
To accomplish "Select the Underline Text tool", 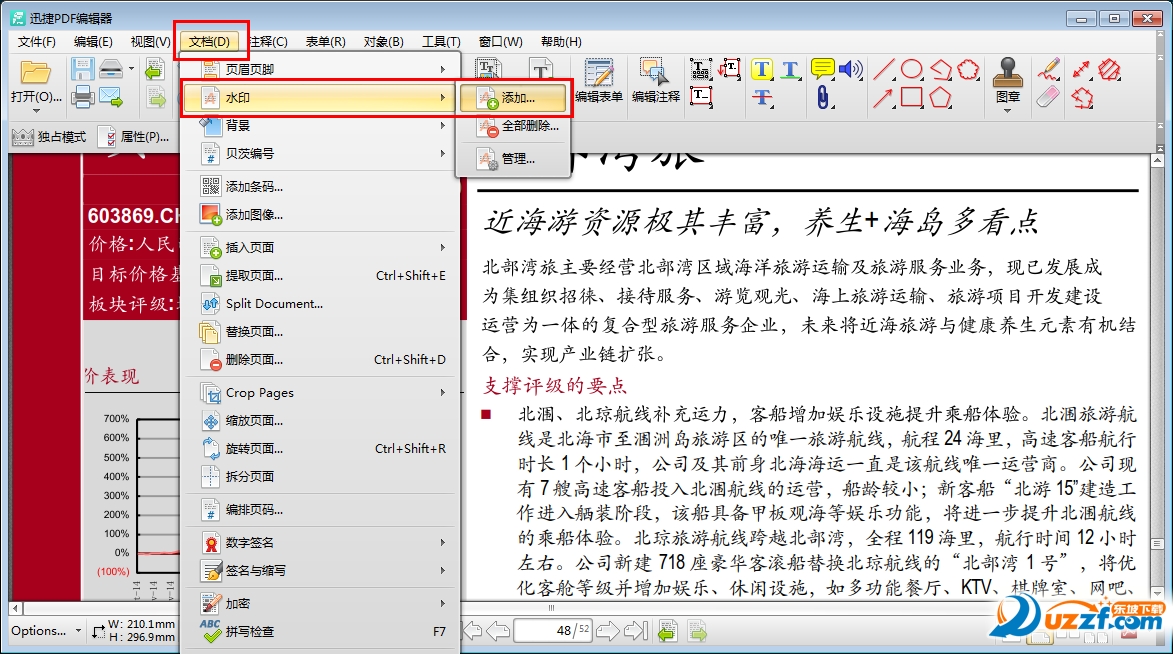I will (791, 70).
